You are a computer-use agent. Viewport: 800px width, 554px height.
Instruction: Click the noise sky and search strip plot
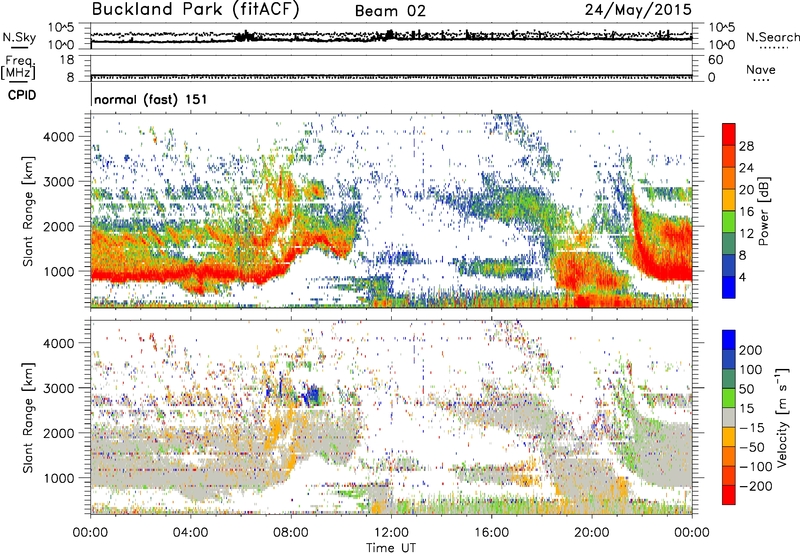coord(391,36)
